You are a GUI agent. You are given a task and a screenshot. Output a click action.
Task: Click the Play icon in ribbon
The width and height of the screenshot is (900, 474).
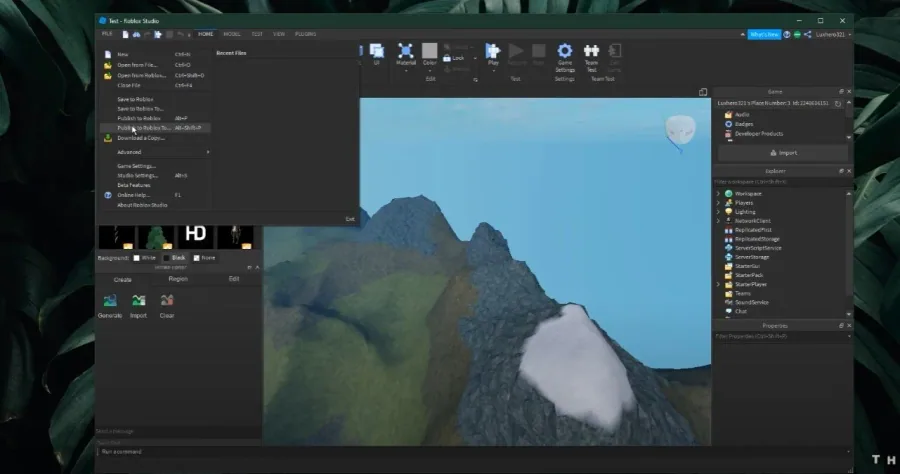click(492, 50)
